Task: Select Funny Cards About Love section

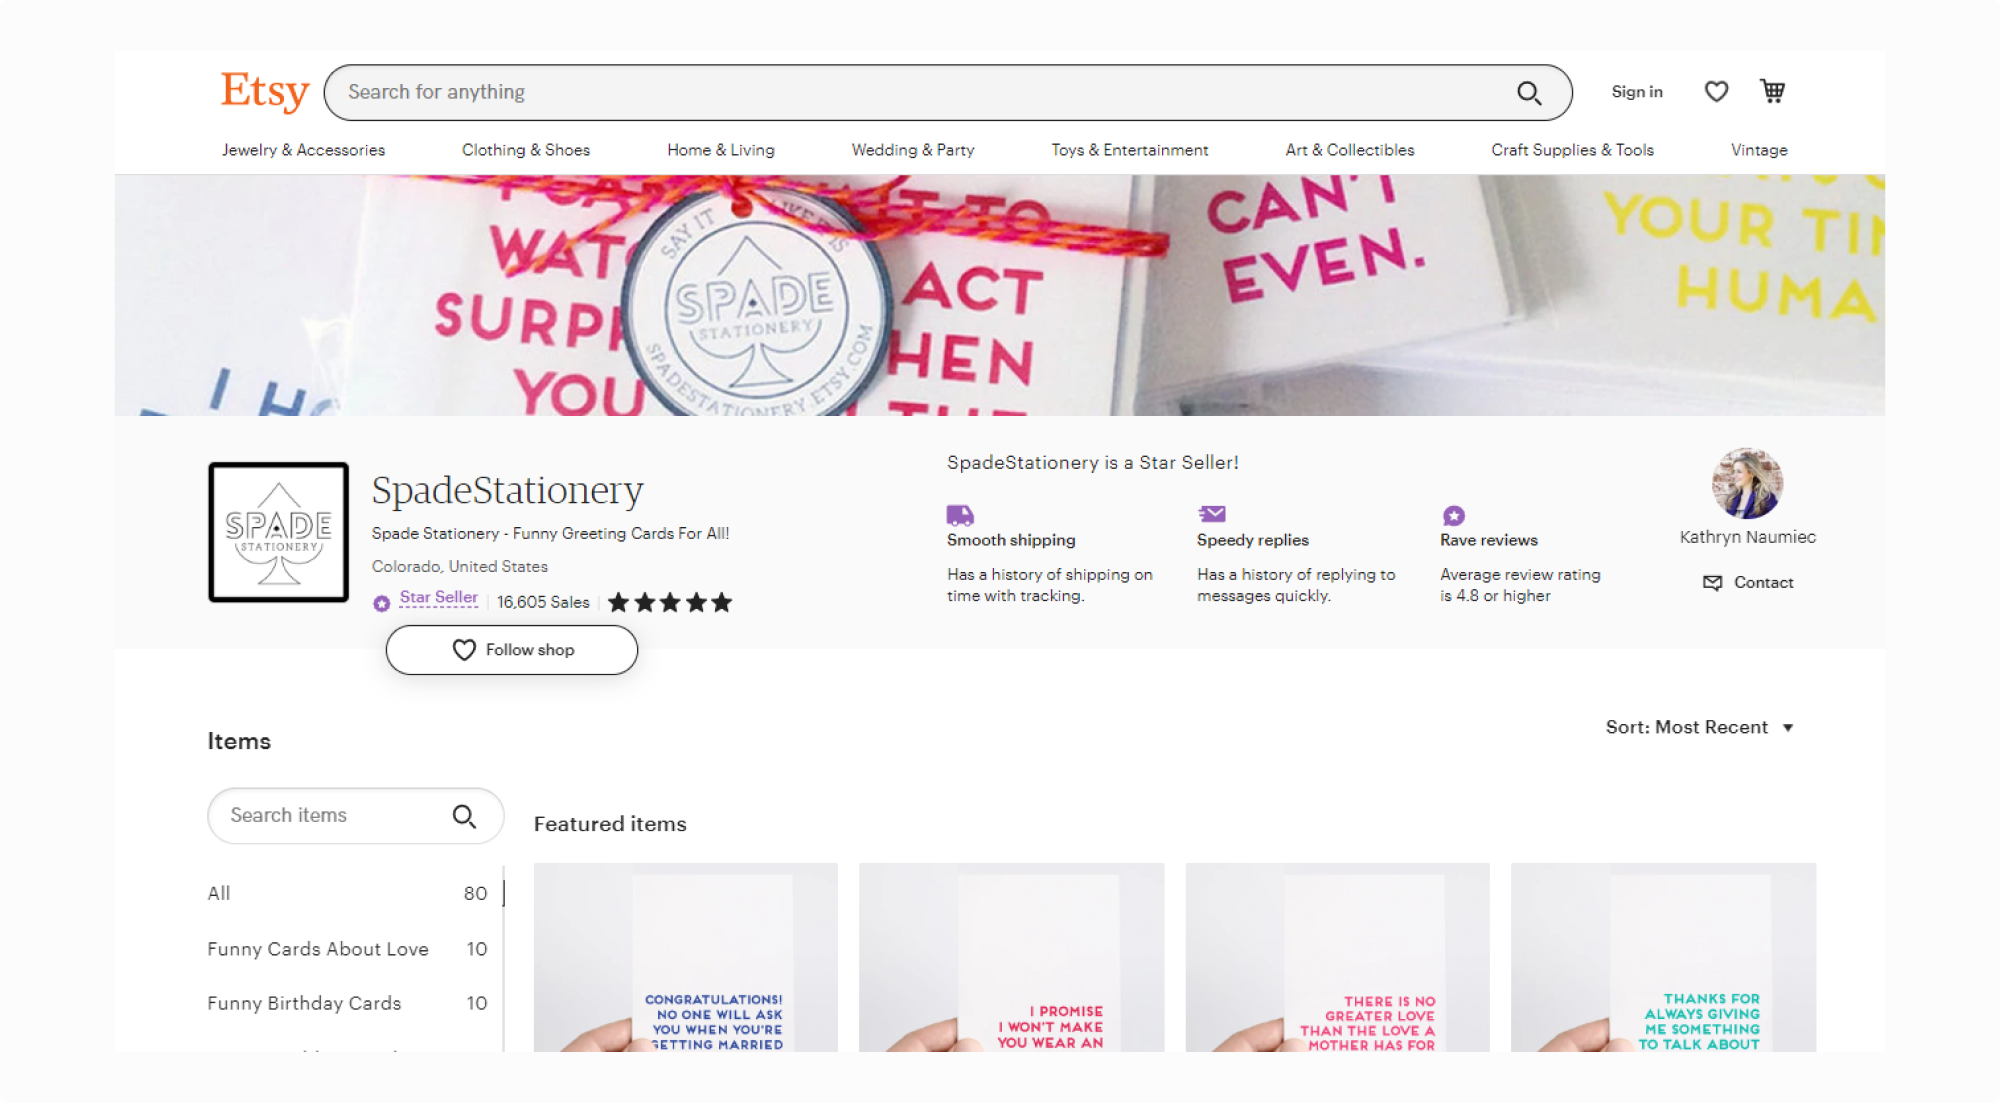Action: (x=347, y=949)
